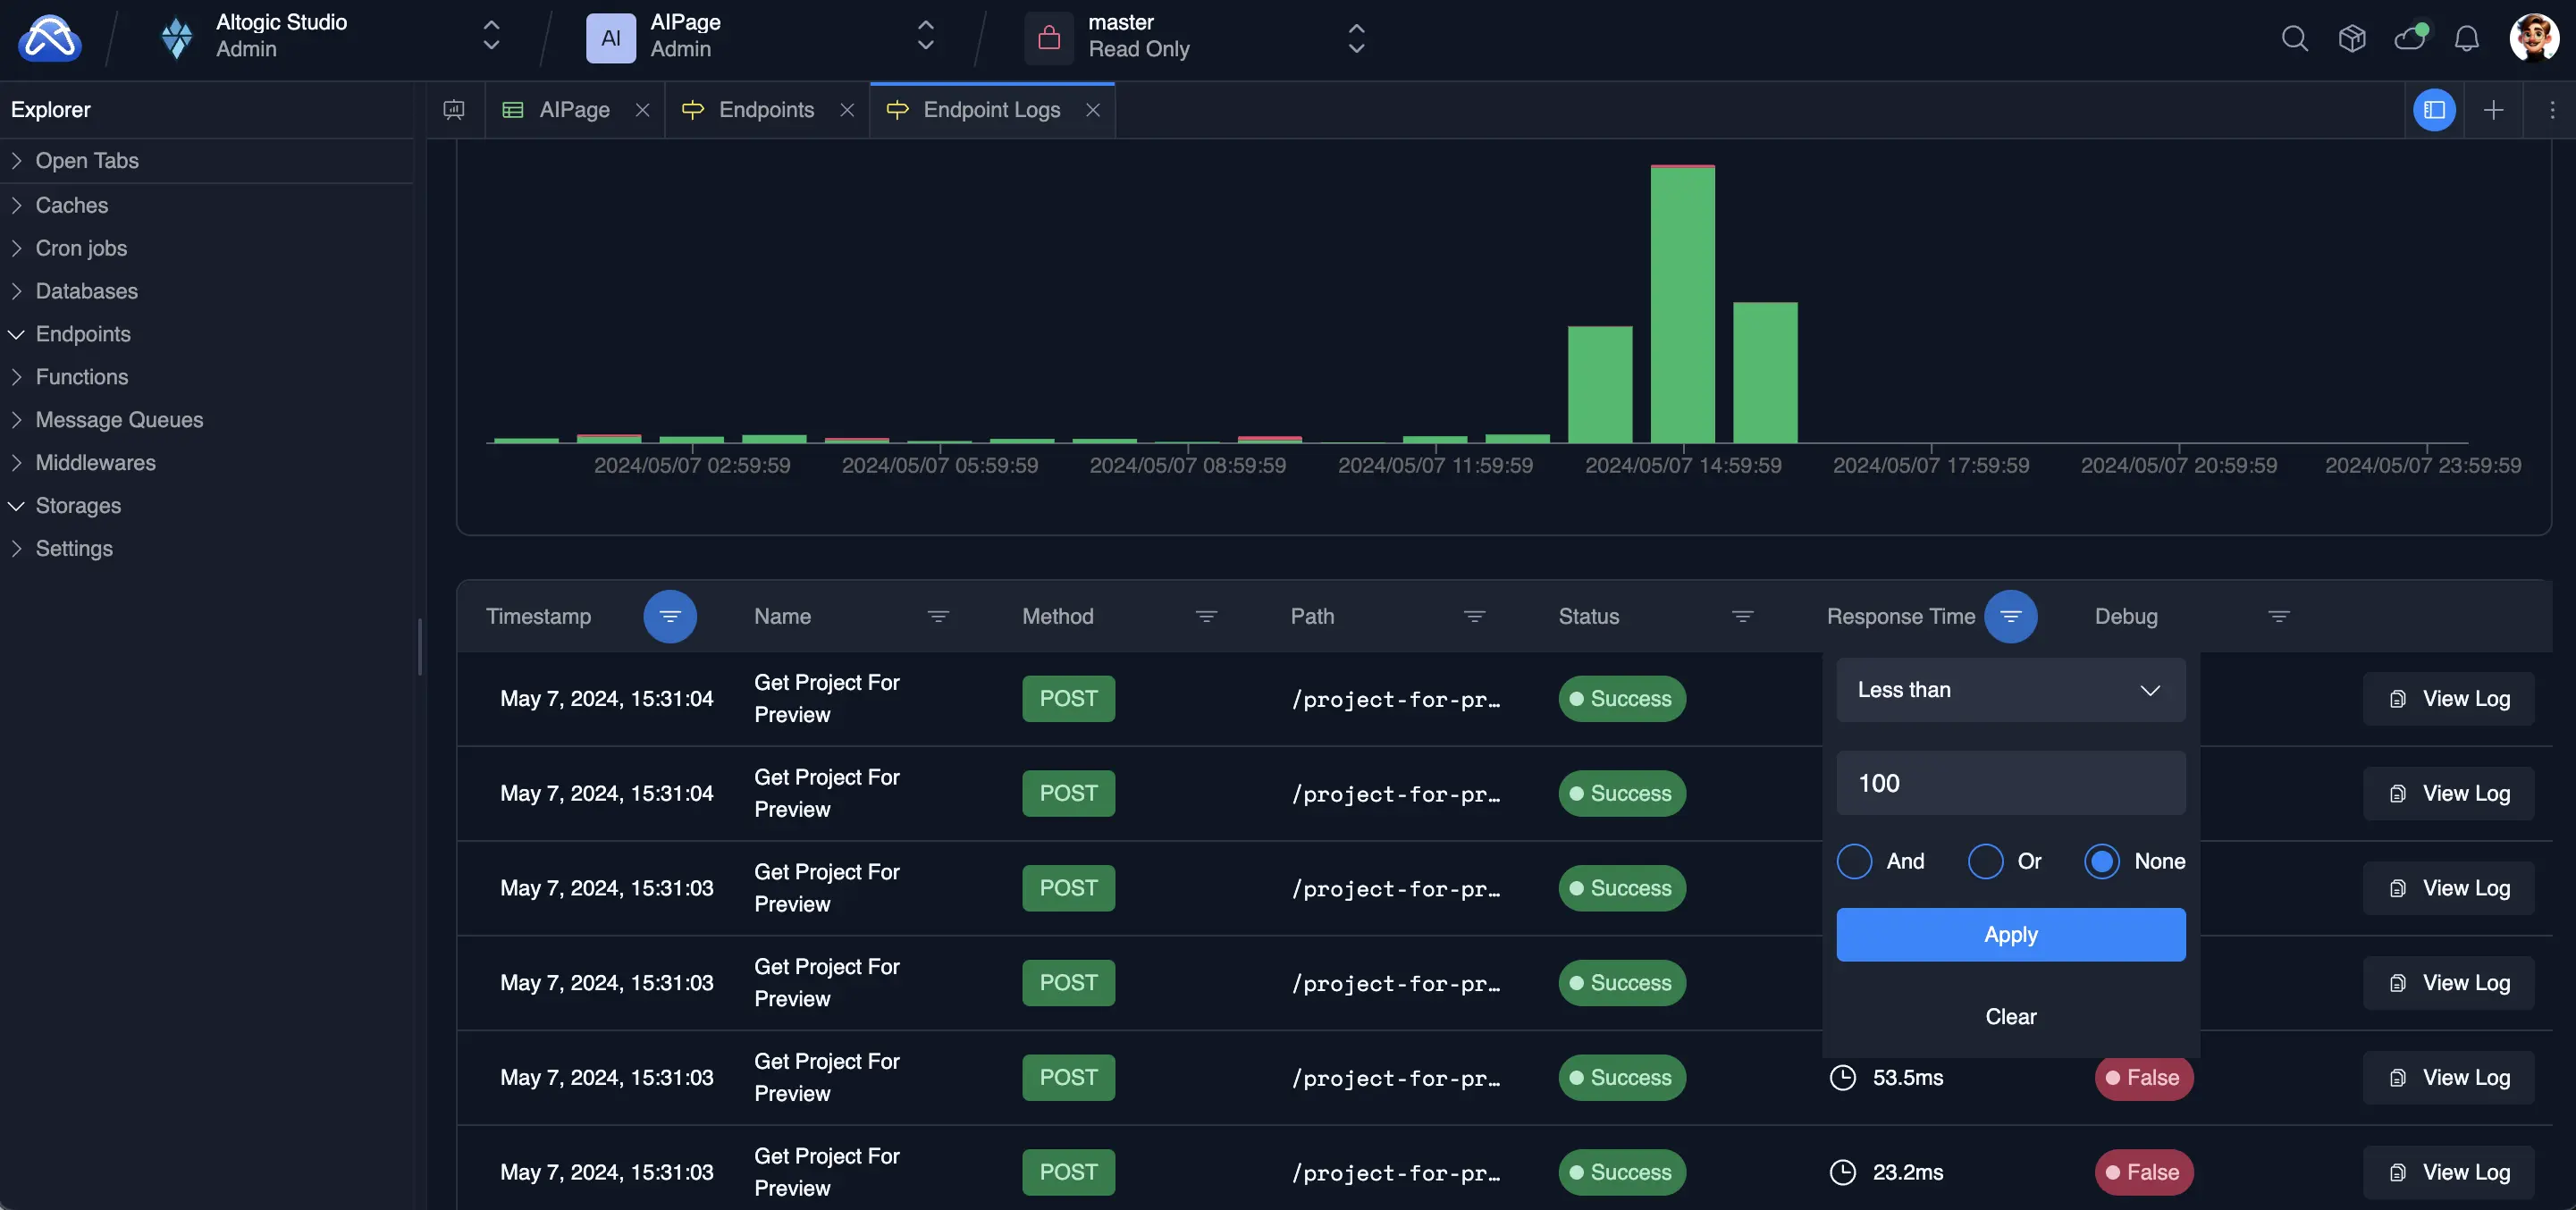Choose the None radio button

coord(2101,861)
